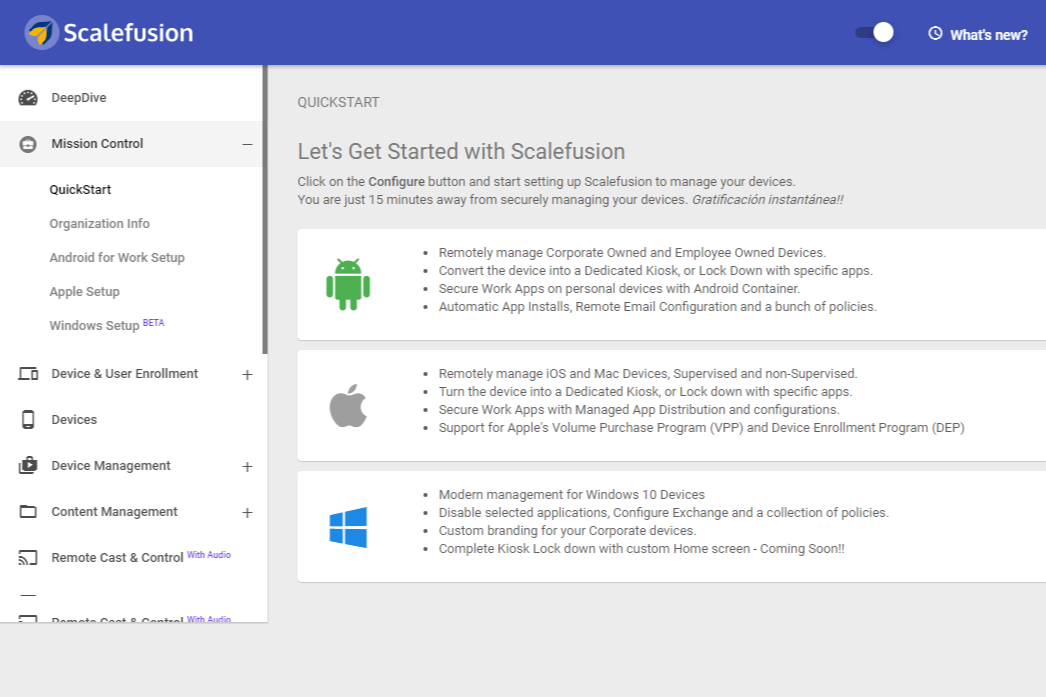The height and width of the screenshot is (697, 1046).
Task: Collapse the Mission Control section
Action: 247,144
